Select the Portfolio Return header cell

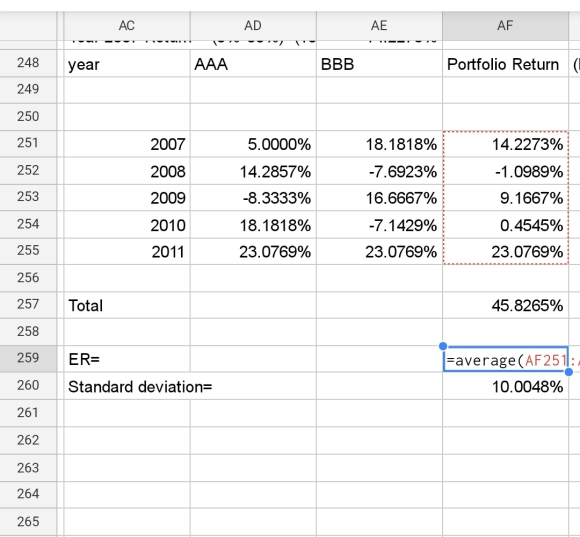click(x=505, y=64)
